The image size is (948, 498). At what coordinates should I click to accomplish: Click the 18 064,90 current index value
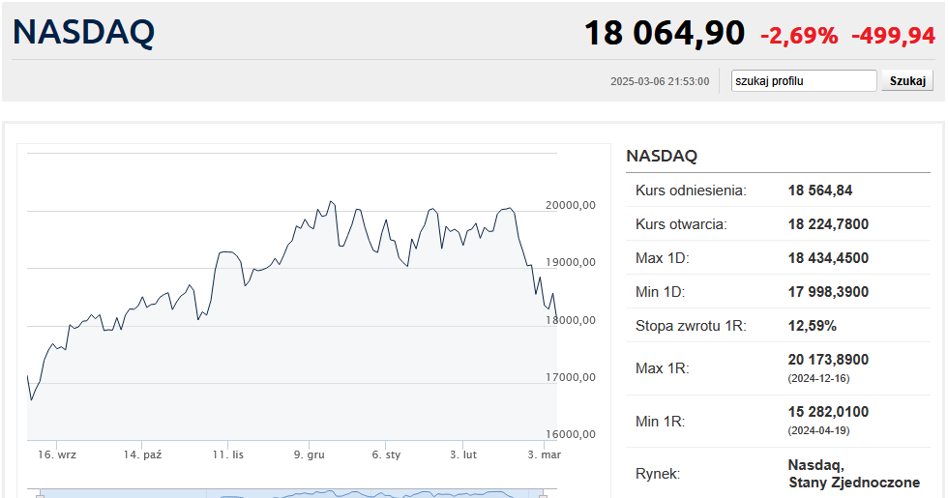[664, 33]
